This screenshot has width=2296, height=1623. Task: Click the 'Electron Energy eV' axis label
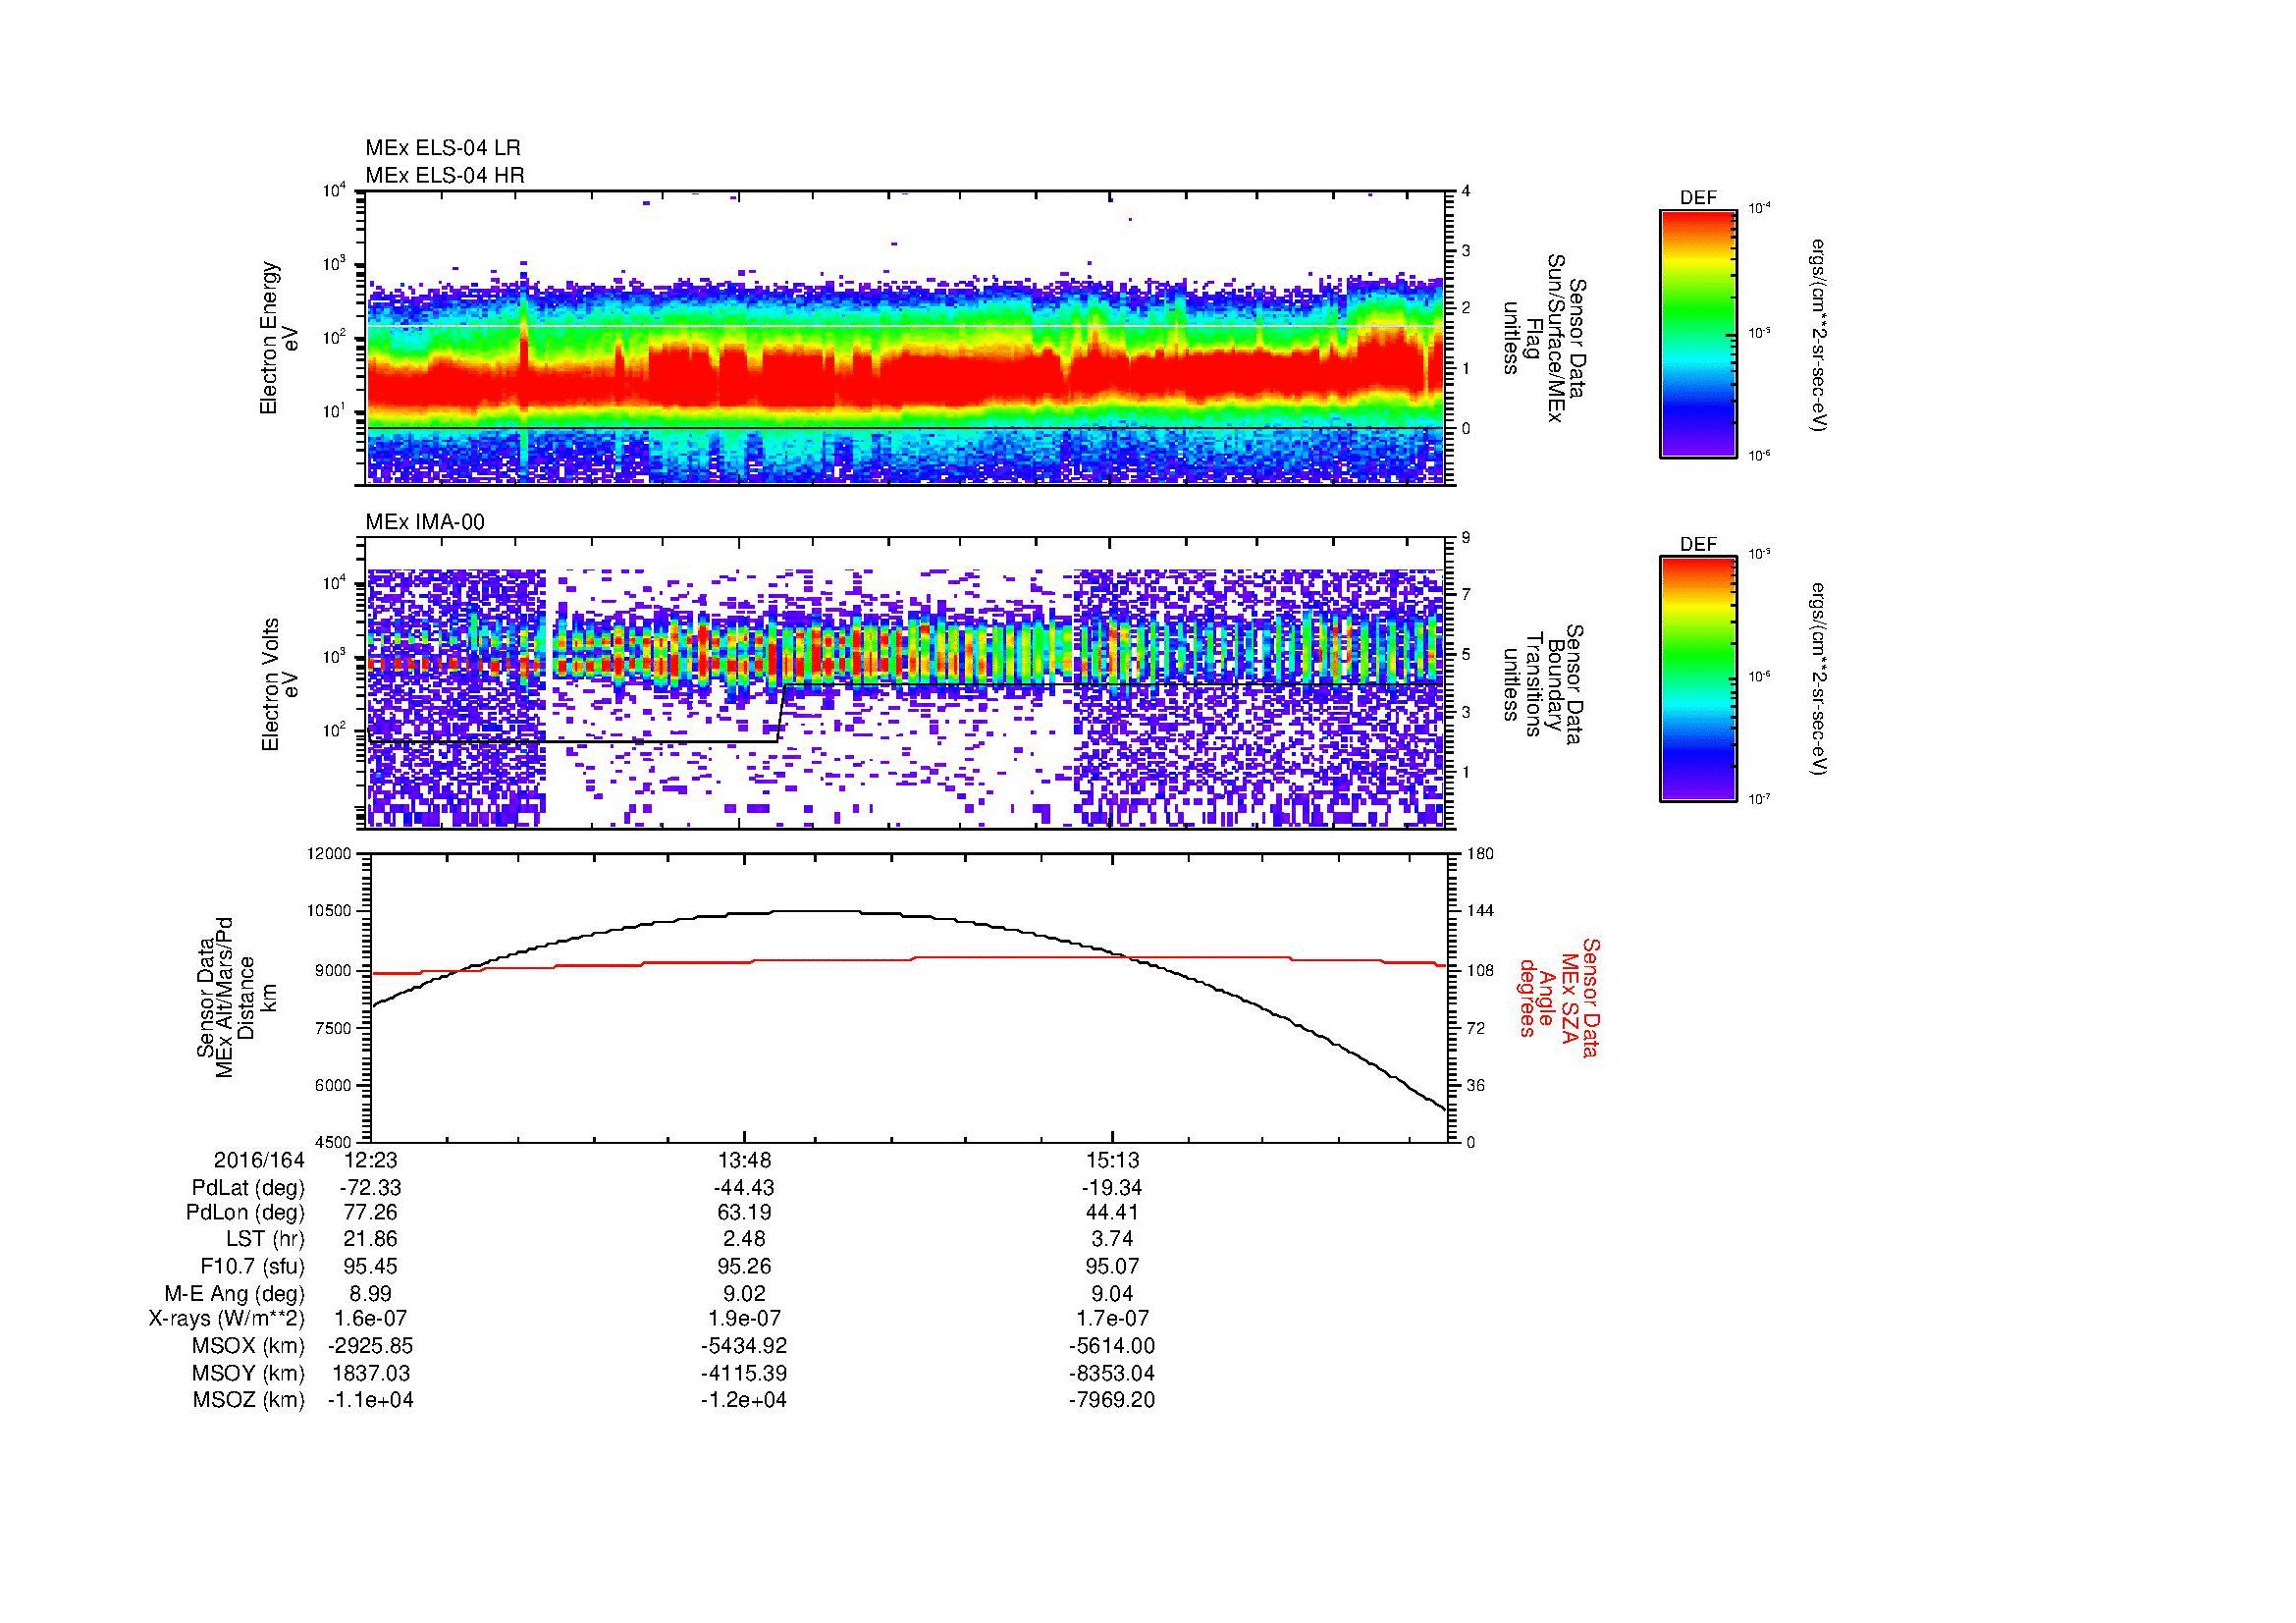point(279,338)
